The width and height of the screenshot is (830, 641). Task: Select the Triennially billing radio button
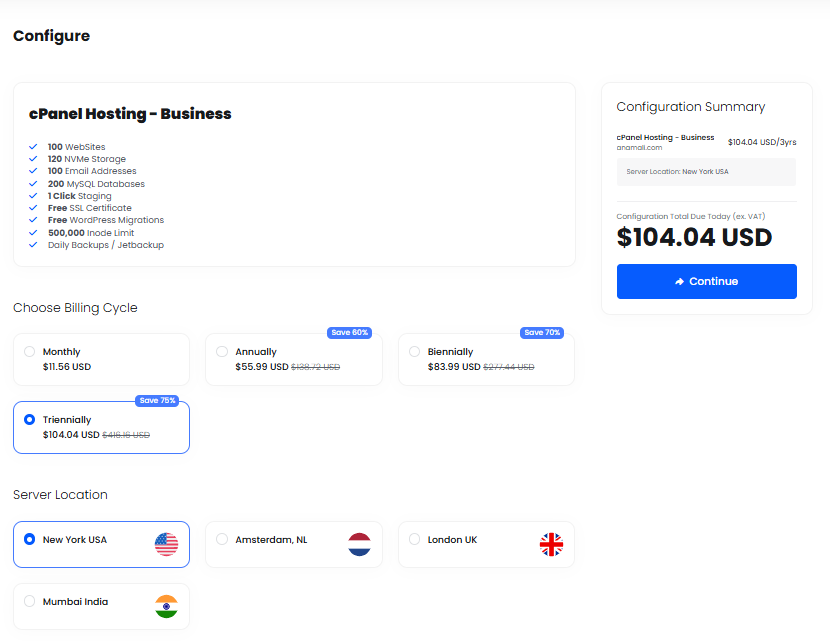click(x=30, y=419)
